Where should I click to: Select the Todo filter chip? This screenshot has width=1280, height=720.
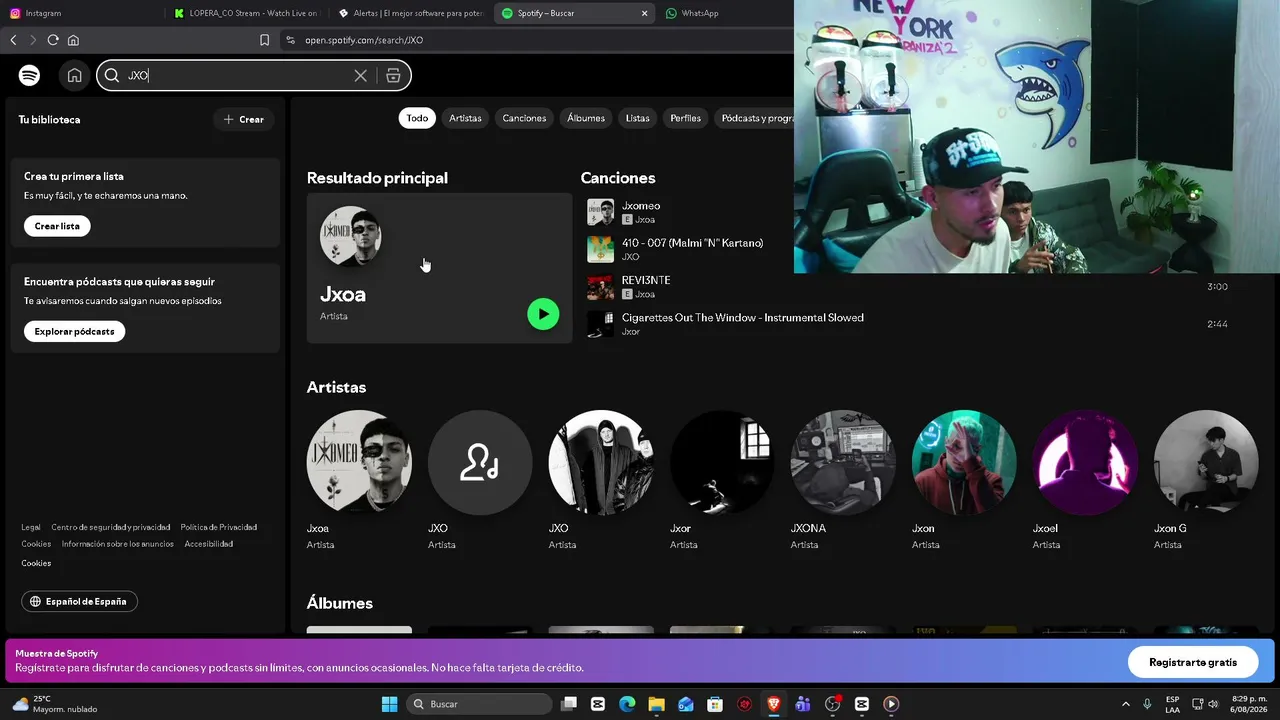417,118
